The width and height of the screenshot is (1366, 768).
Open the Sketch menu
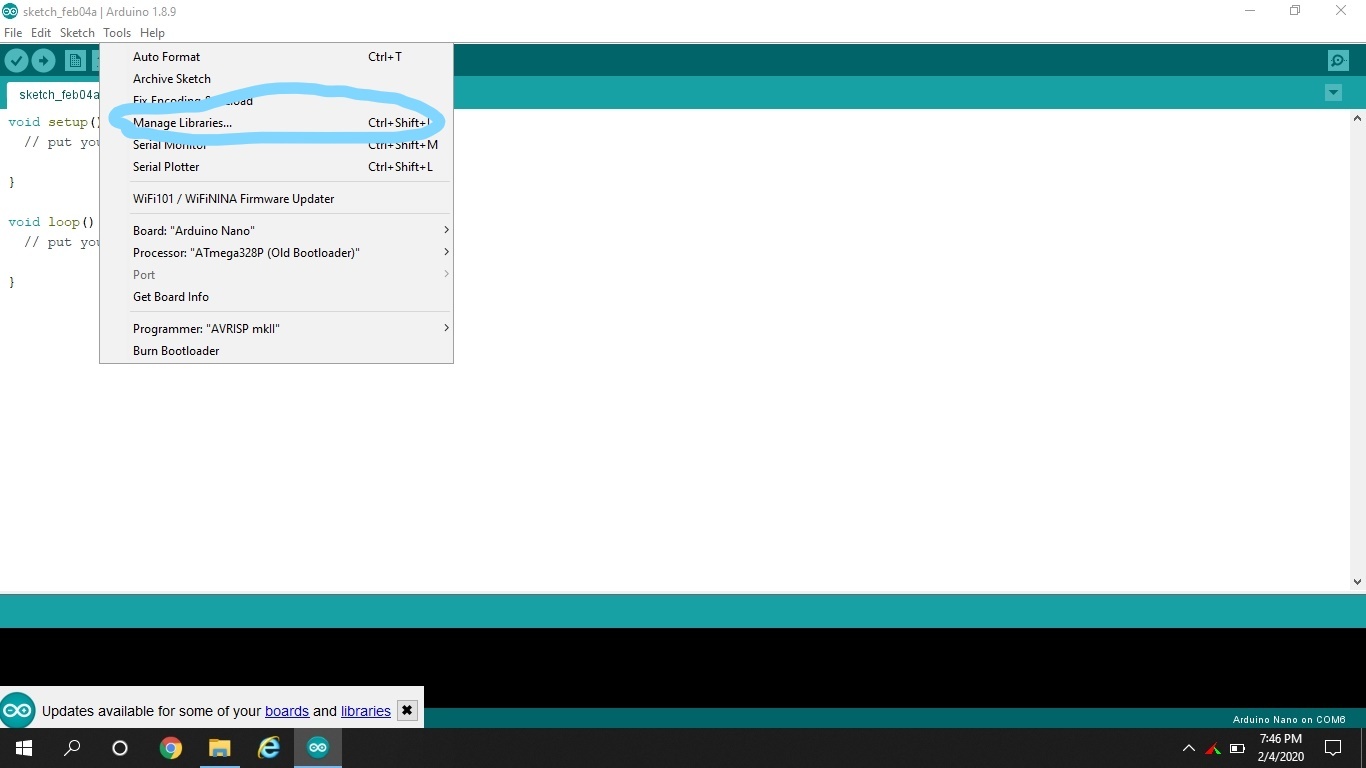[77, 33]
